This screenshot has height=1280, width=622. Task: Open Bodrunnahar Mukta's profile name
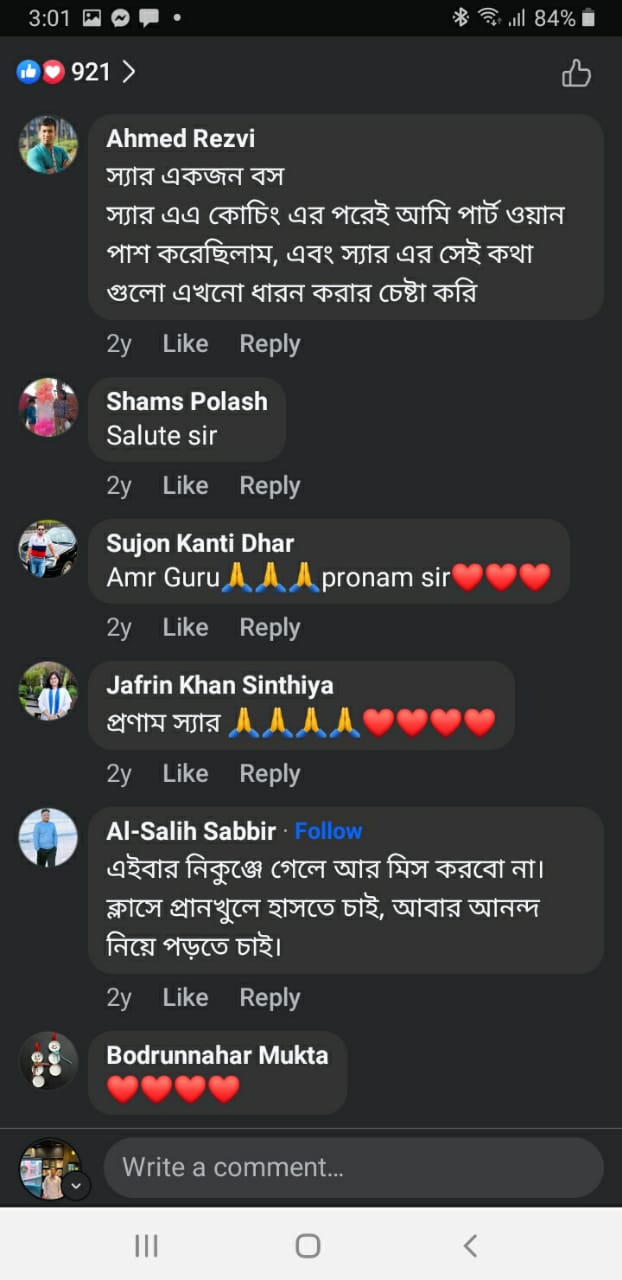point(217,1055)
